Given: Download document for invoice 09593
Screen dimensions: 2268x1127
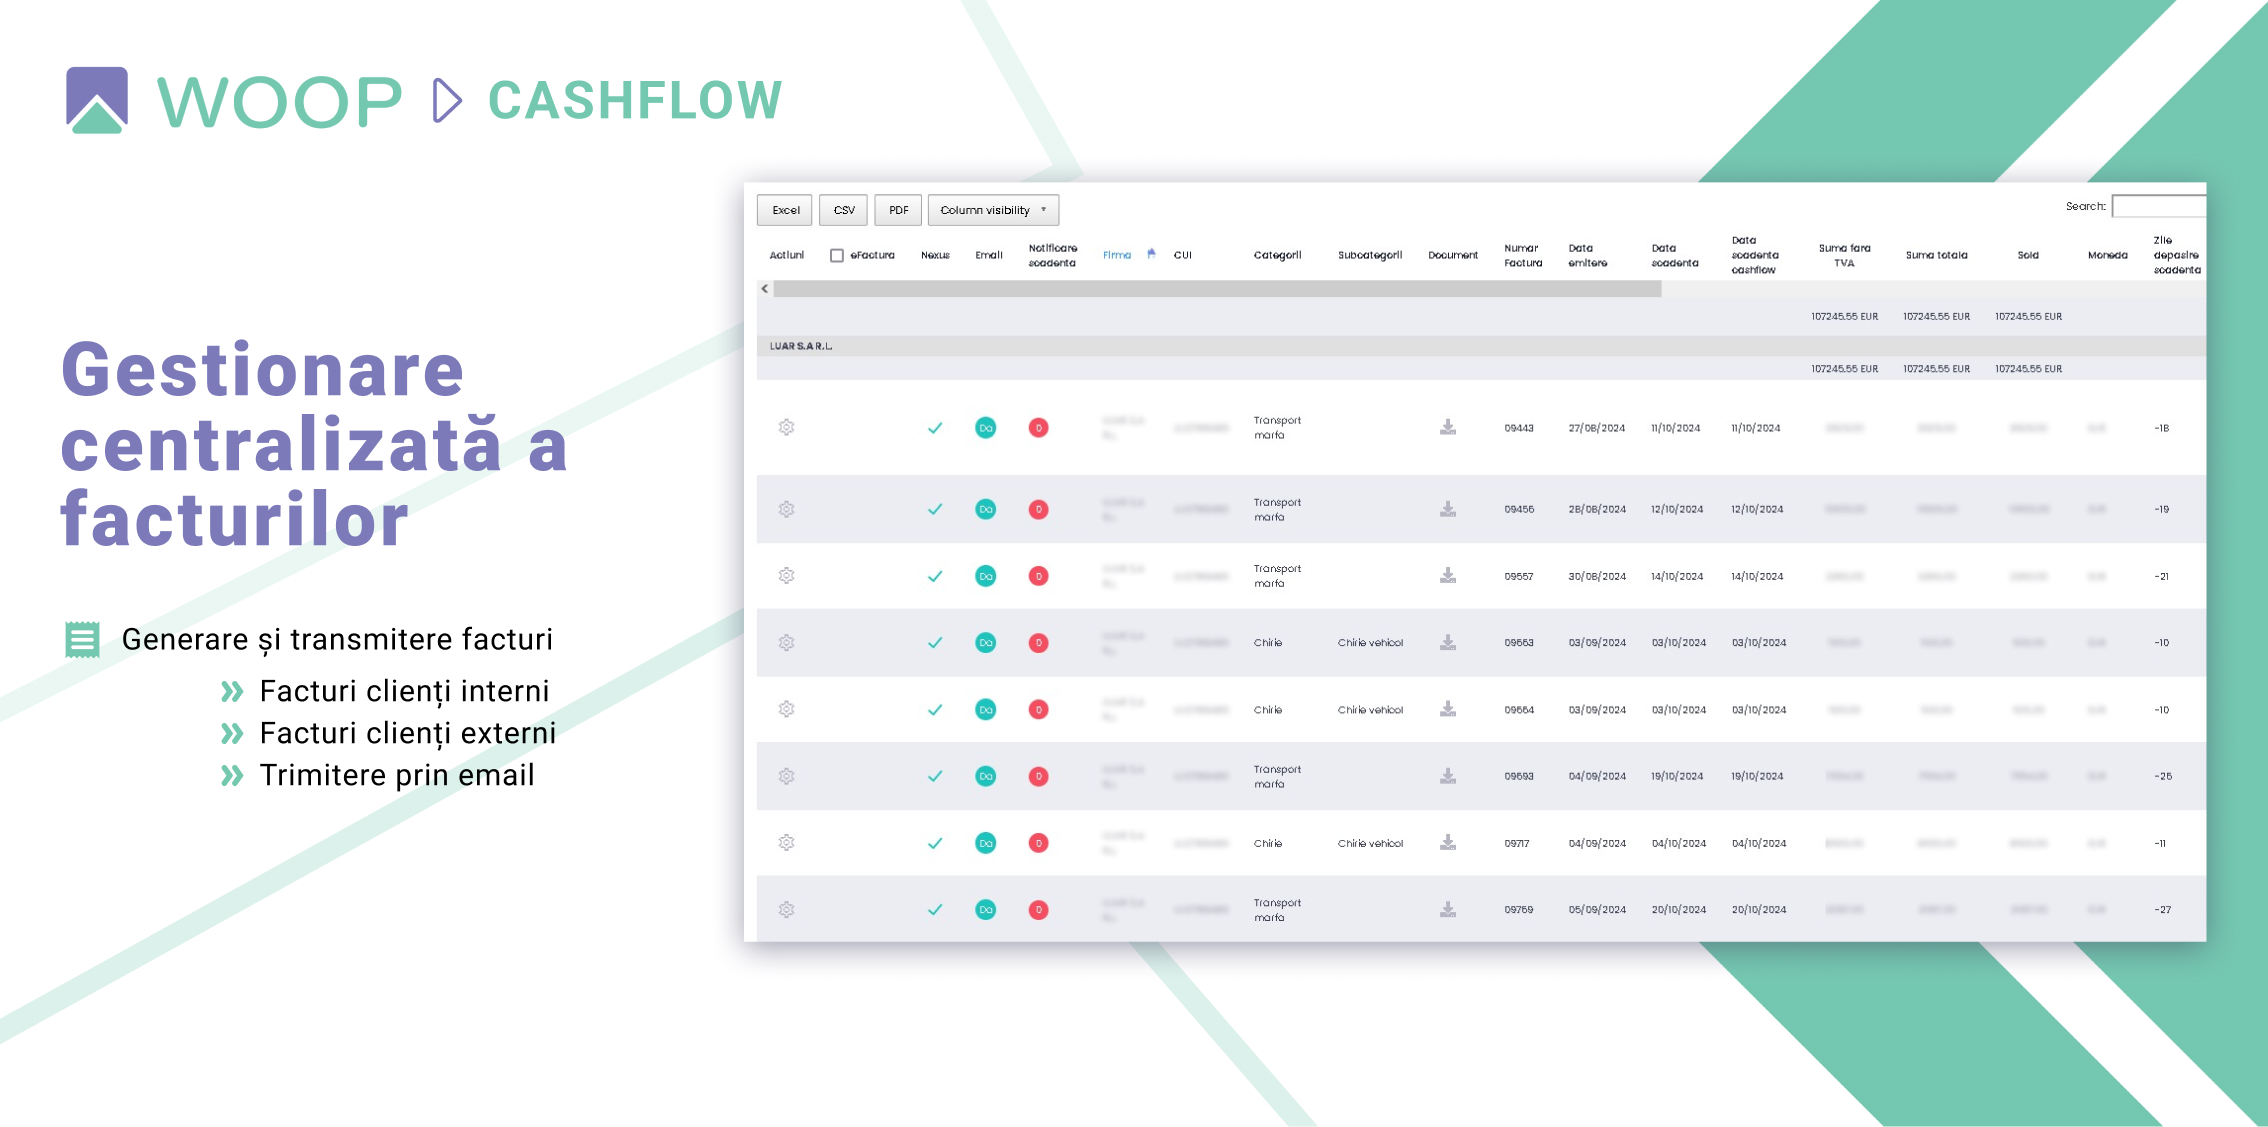Looking at the screenshot, I should [x=1447, y=776].
